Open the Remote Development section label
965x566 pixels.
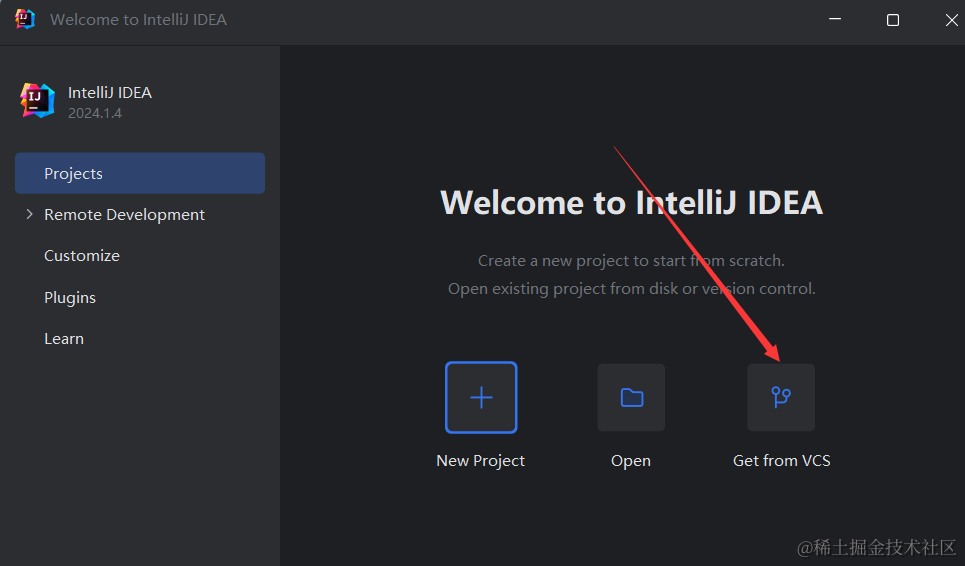pyautogui.click(x=124, y=214)
